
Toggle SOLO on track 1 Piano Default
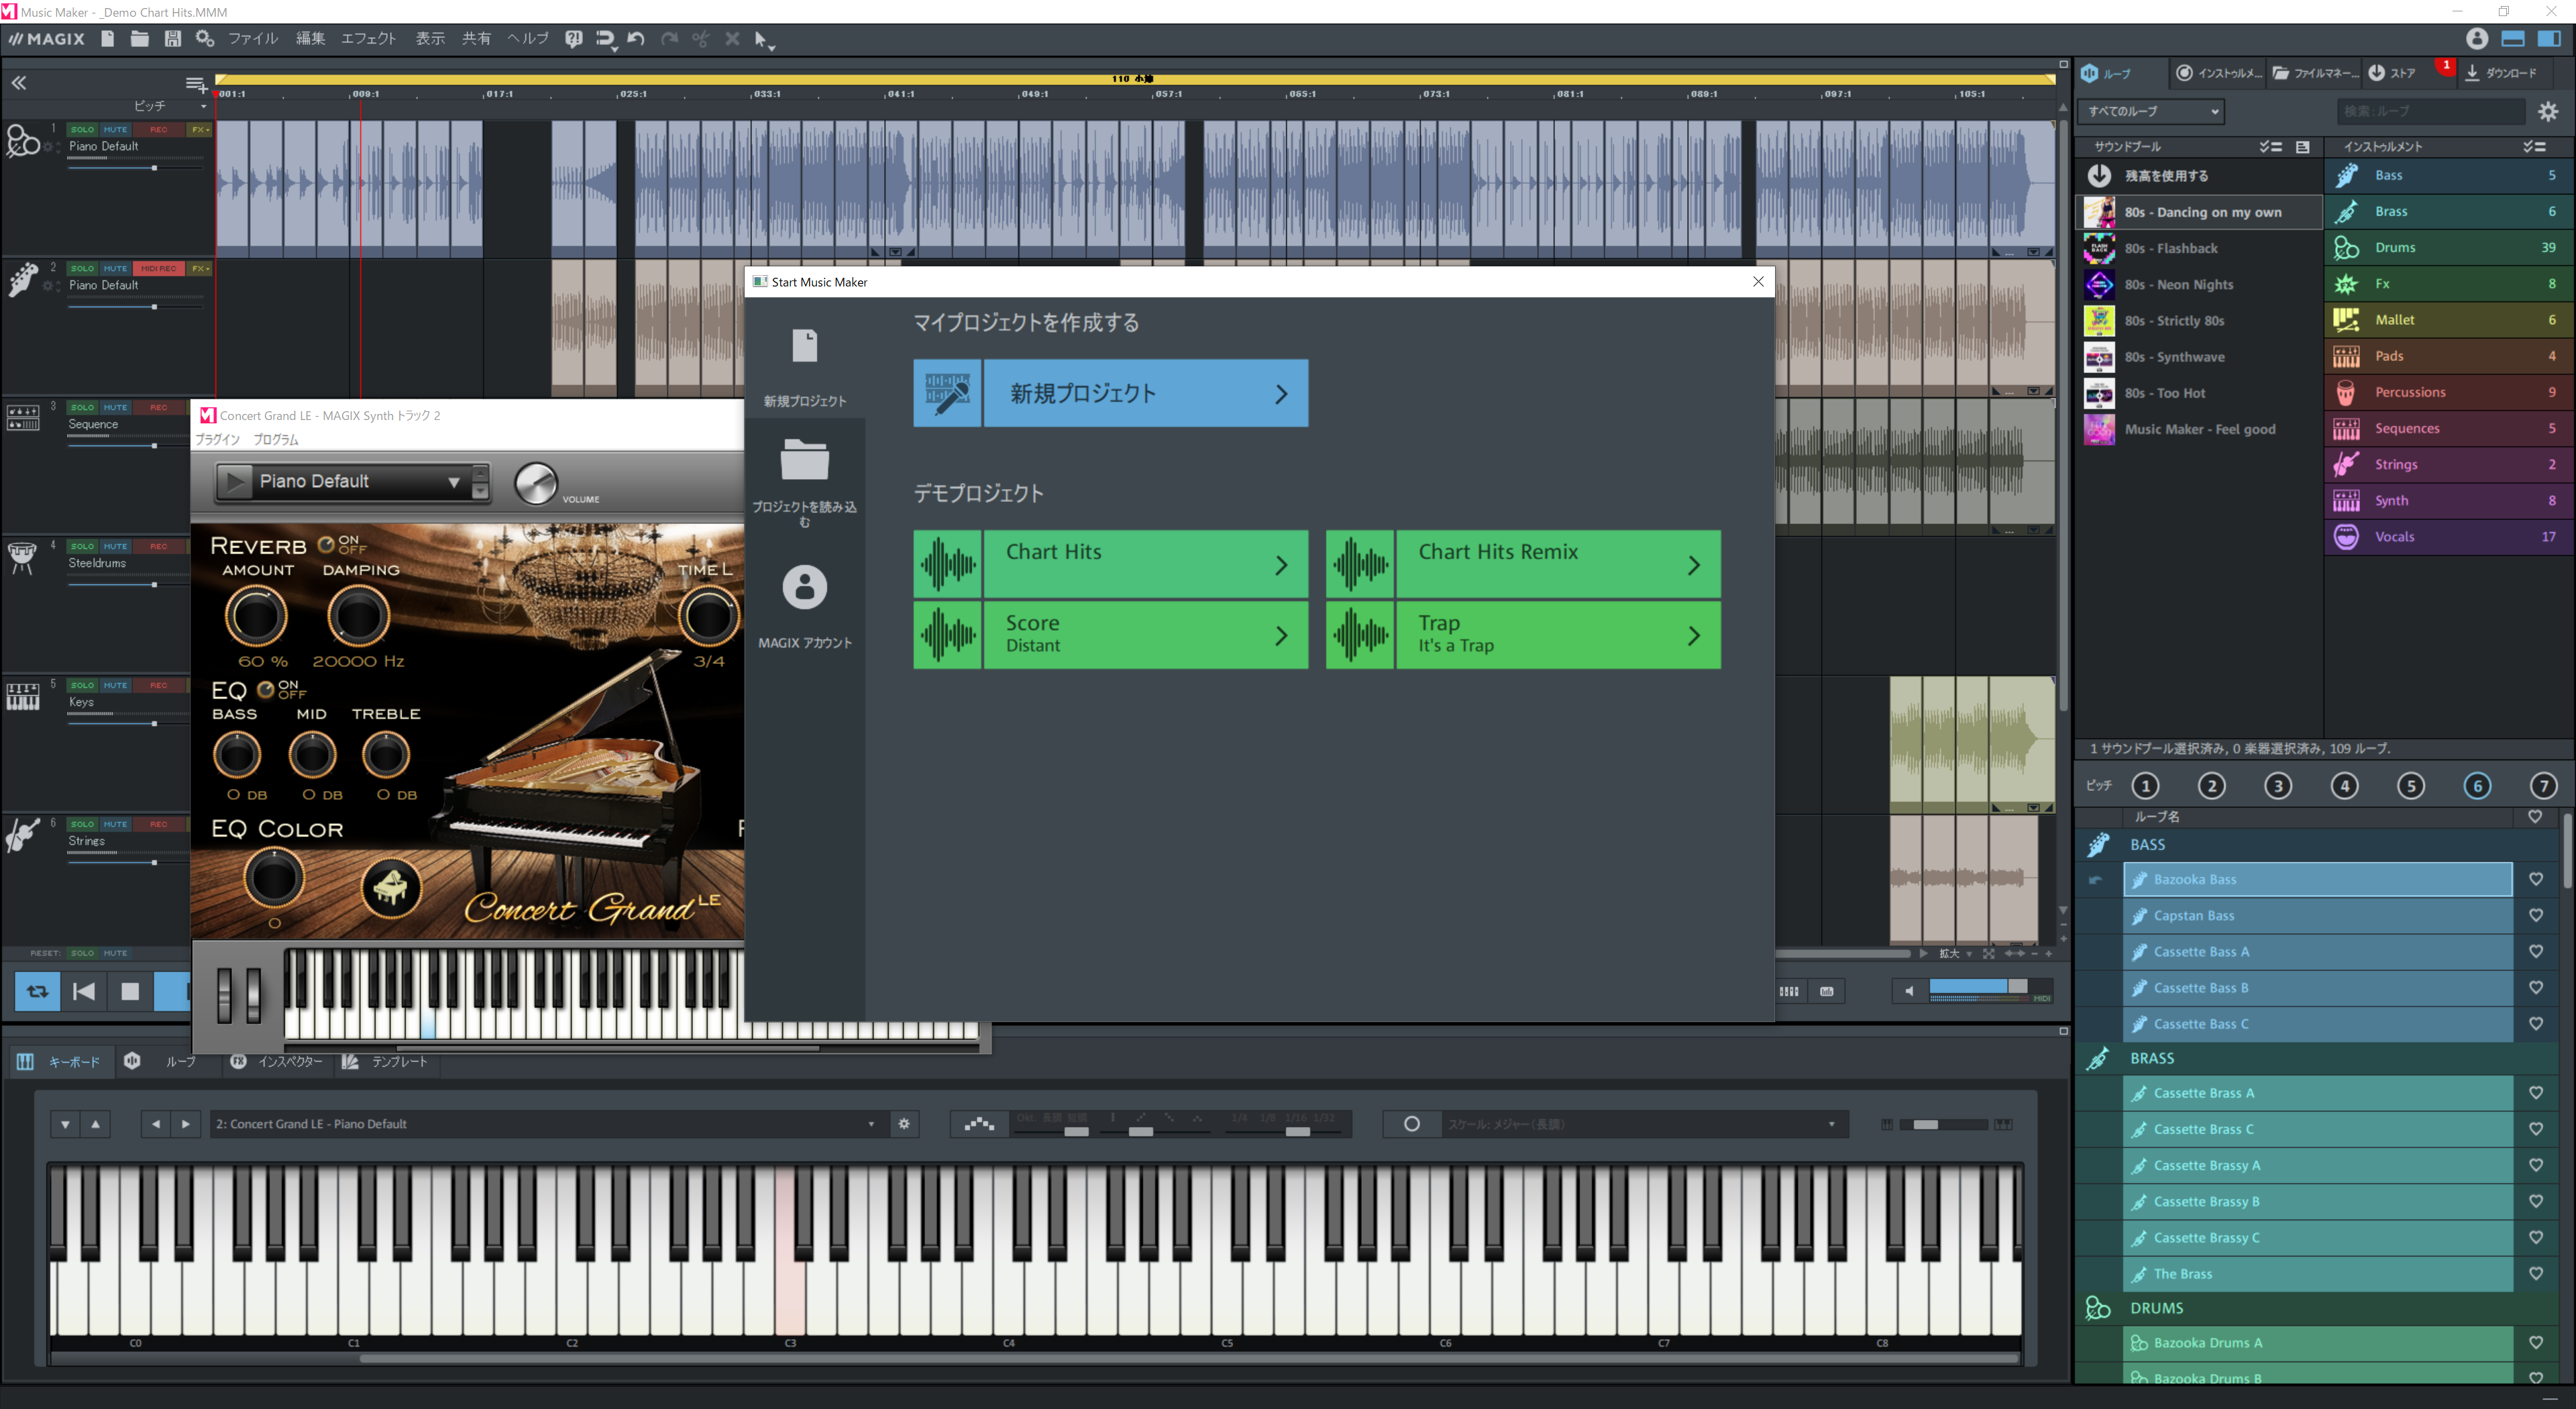pos(82,129)
